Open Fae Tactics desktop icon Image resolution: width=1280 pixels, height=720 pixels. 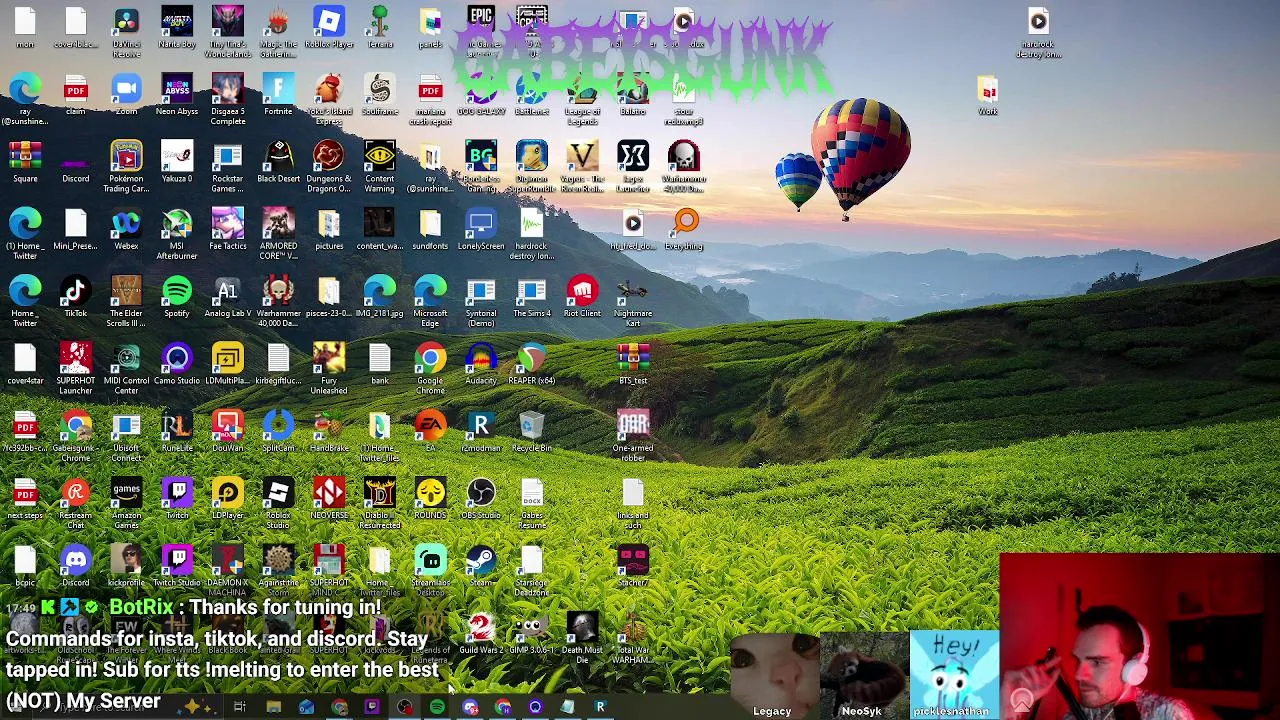click(x=228, y=229)
